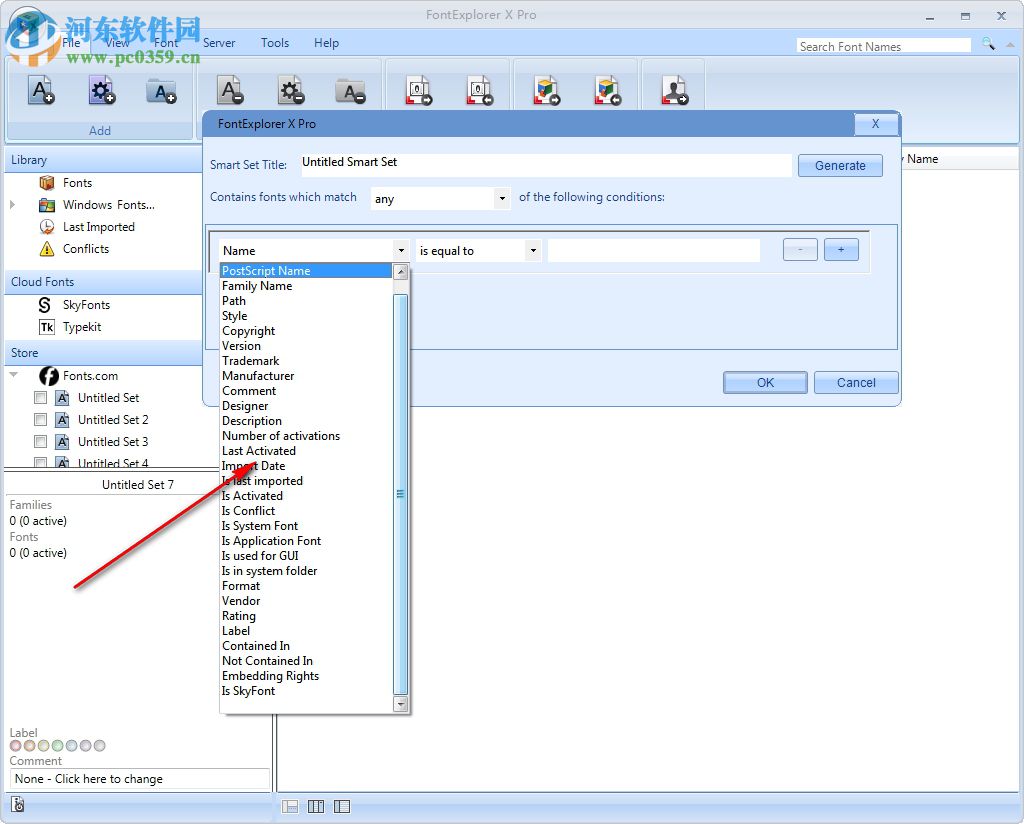Open the Server menu
1024x824 pixels.
point(219,43)
